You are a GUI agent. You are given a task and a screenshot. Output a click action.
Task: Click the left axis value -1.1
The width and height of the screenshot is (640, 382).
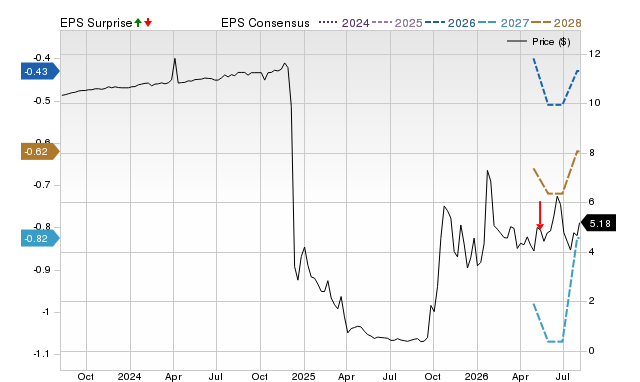tap(42, 354)
